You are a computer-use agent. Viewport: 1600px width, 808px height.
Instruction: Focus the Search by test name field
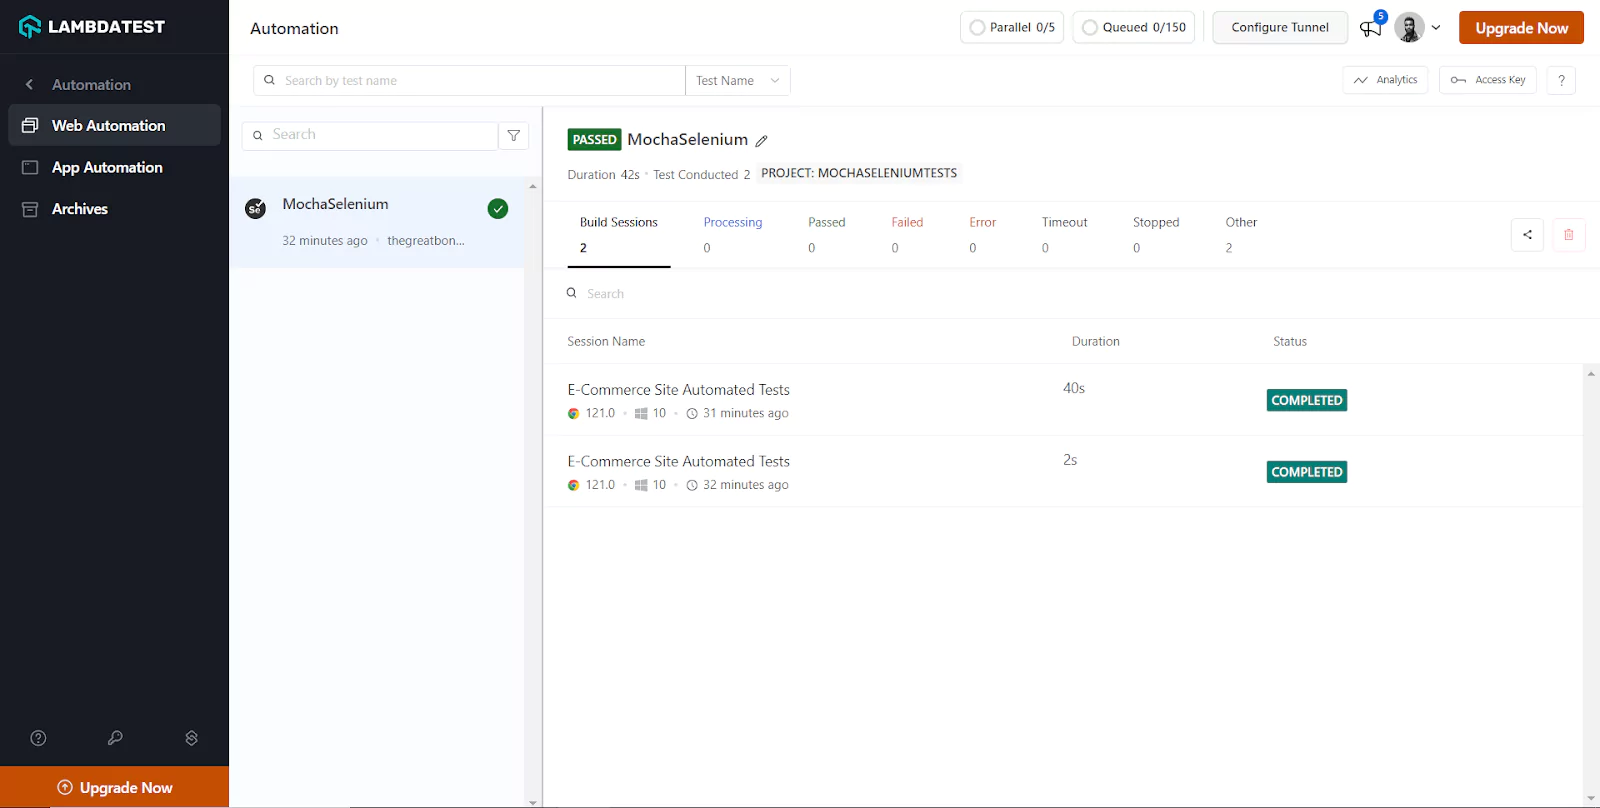469,80
